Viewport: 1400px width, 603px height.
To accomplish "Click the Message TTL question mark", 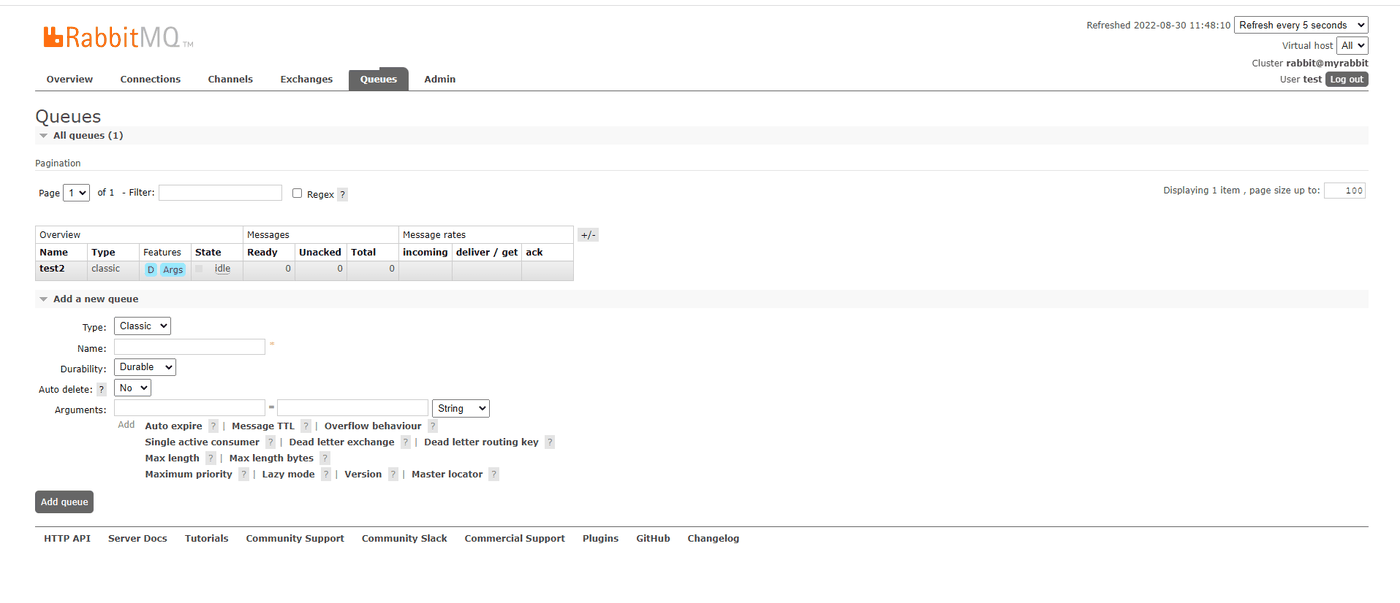I will [306, 426].
